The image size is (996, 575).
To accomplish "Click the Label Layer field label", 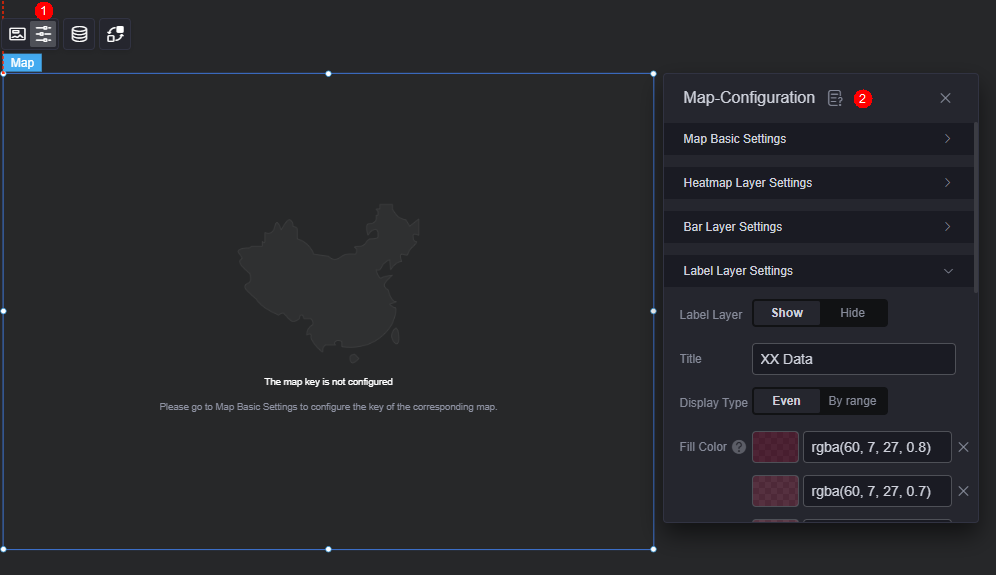I will coord(710,315).
